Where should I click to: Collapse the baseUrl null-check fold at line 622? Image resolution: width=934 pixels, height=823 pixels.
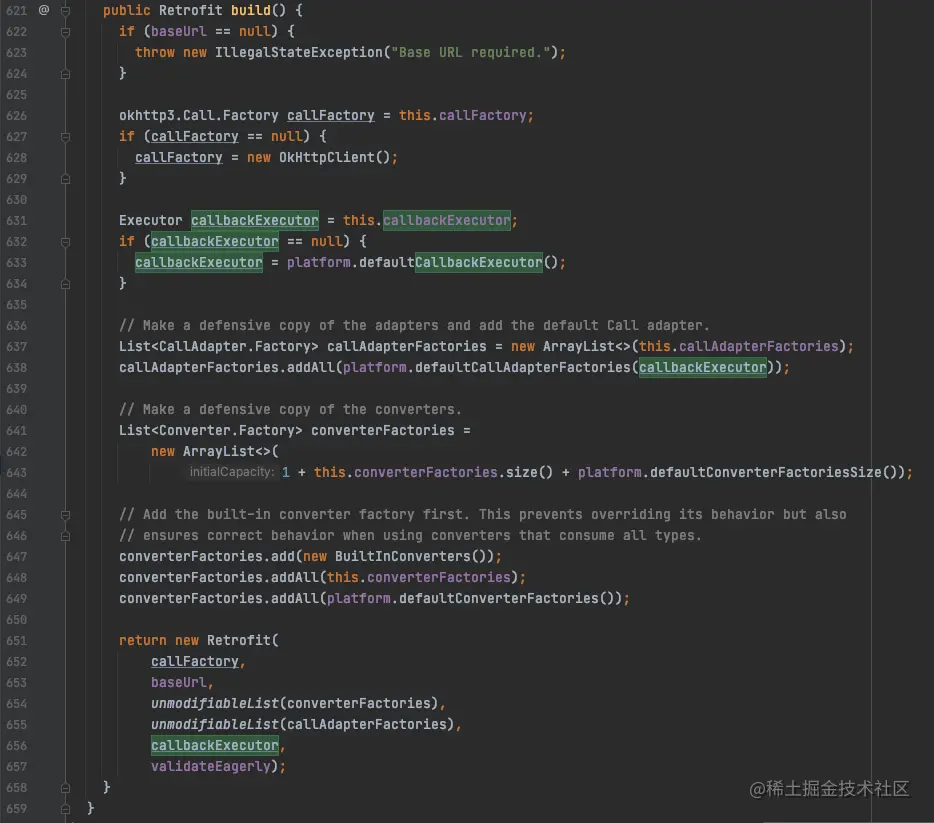click(66, 32)
